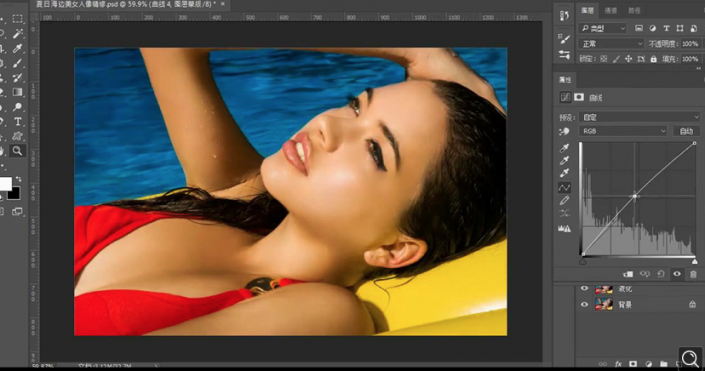Sample black point with the top eyedropper
The height and width of the screenshot is (371, 705).
[564, 148]
